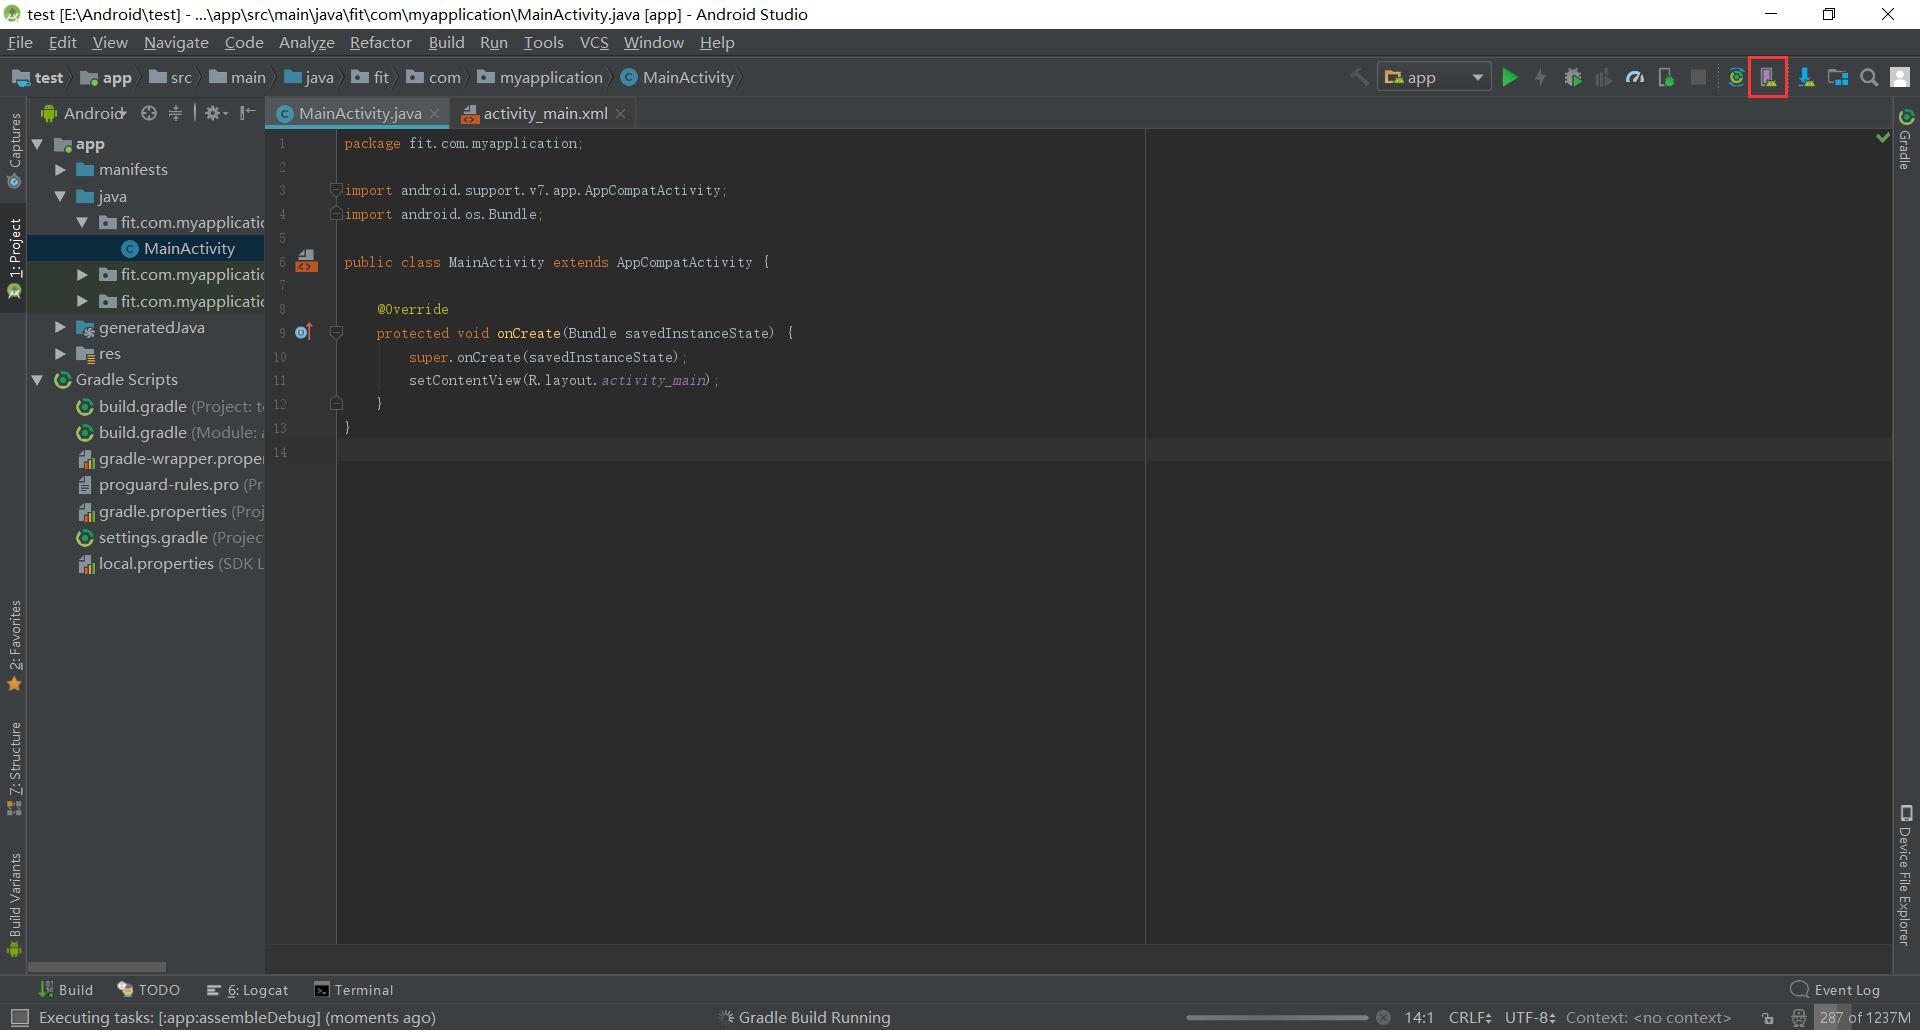Open the Profile app gauge icon
Image resolution: width=1920 pixels, height=1030 pixels.
1635,77
